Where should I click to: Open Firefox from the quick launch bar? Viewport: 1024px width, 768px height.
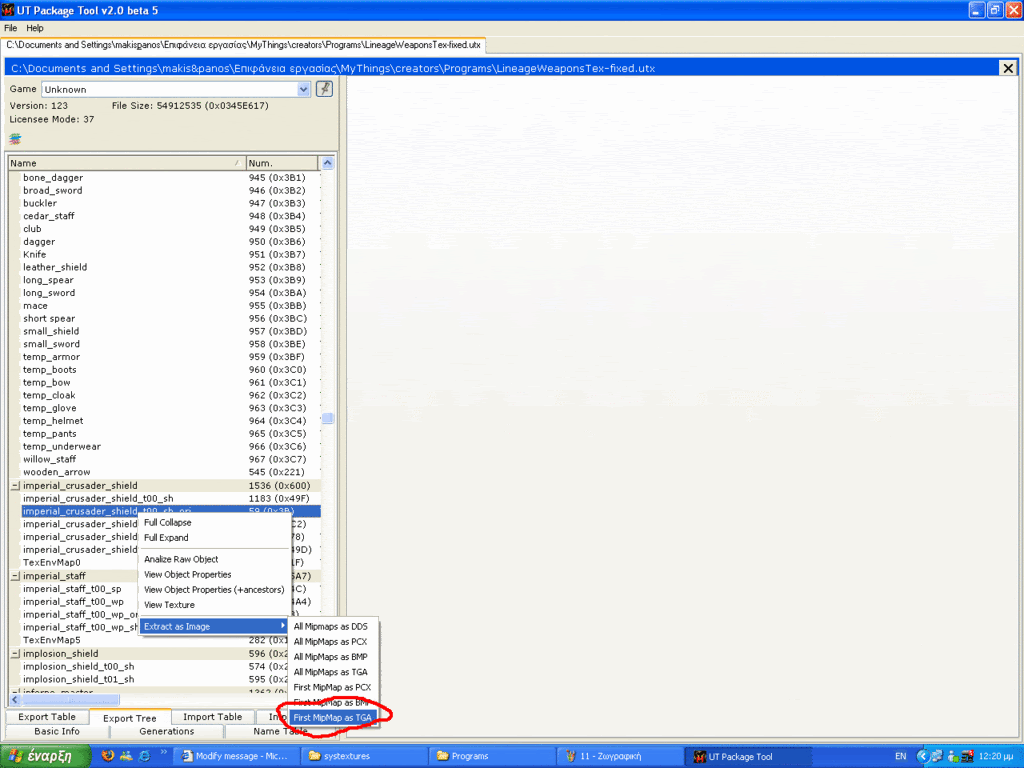click(x=109, y=756)
